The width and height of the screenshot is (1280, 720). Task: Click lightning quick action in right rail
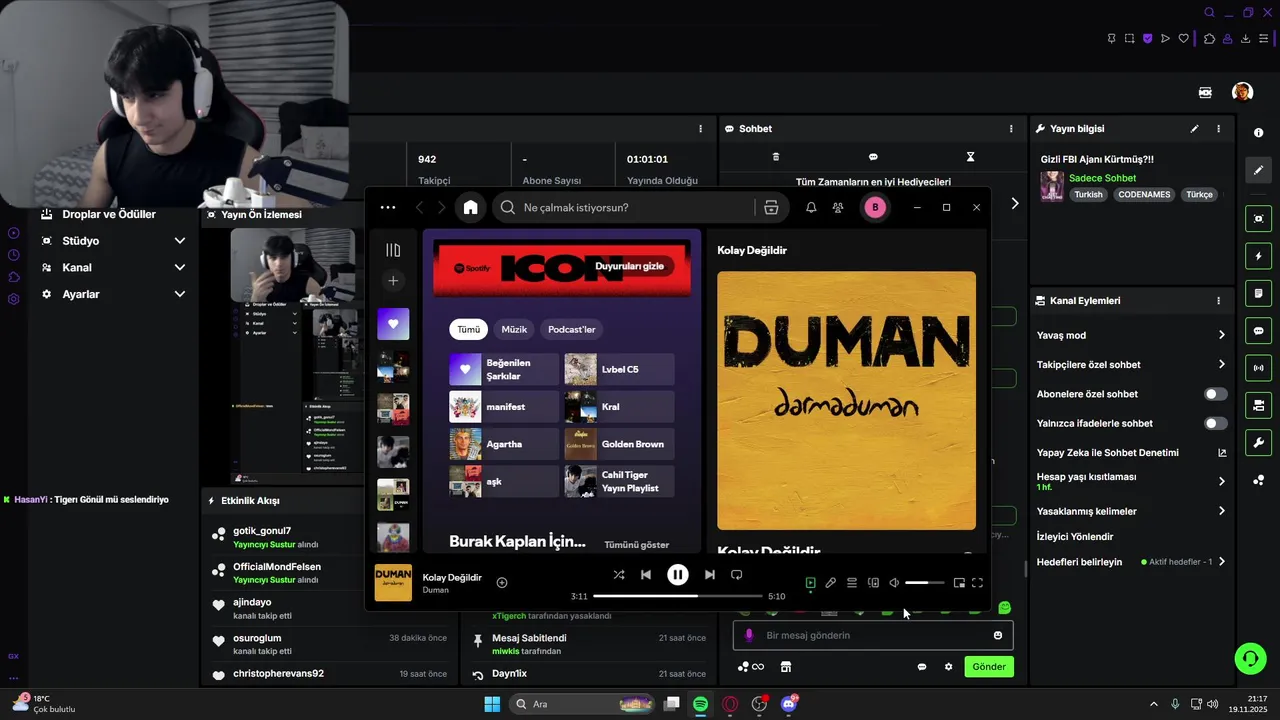[1258, 256]
